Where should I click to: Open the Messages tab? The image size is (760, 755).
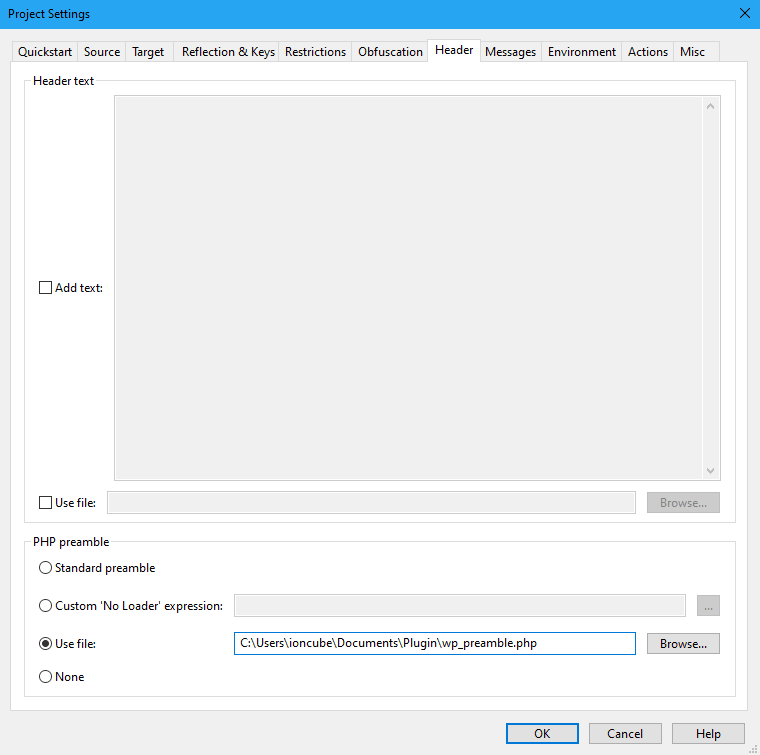click(510, 52)
